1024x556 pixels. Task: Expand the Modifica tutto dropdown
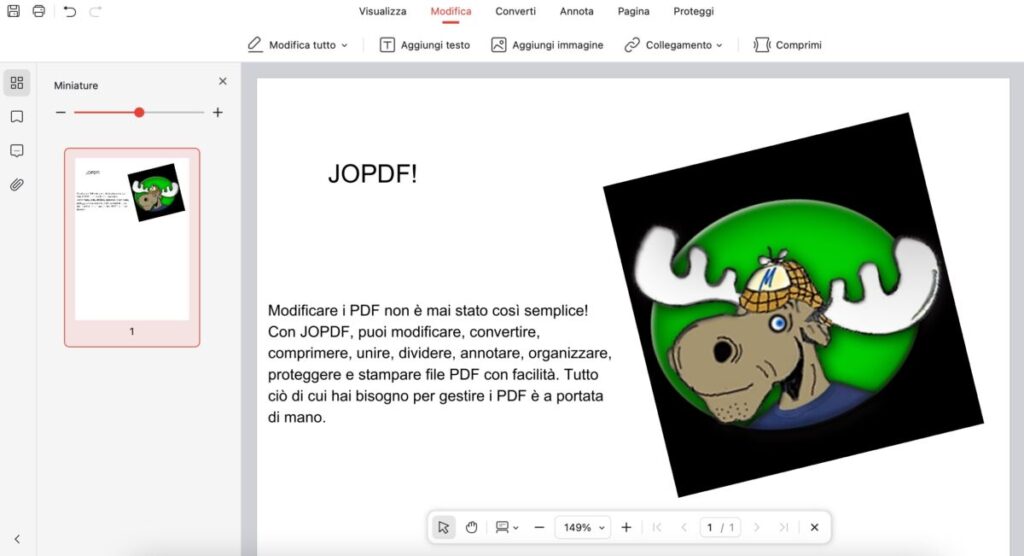coord(297,45)
